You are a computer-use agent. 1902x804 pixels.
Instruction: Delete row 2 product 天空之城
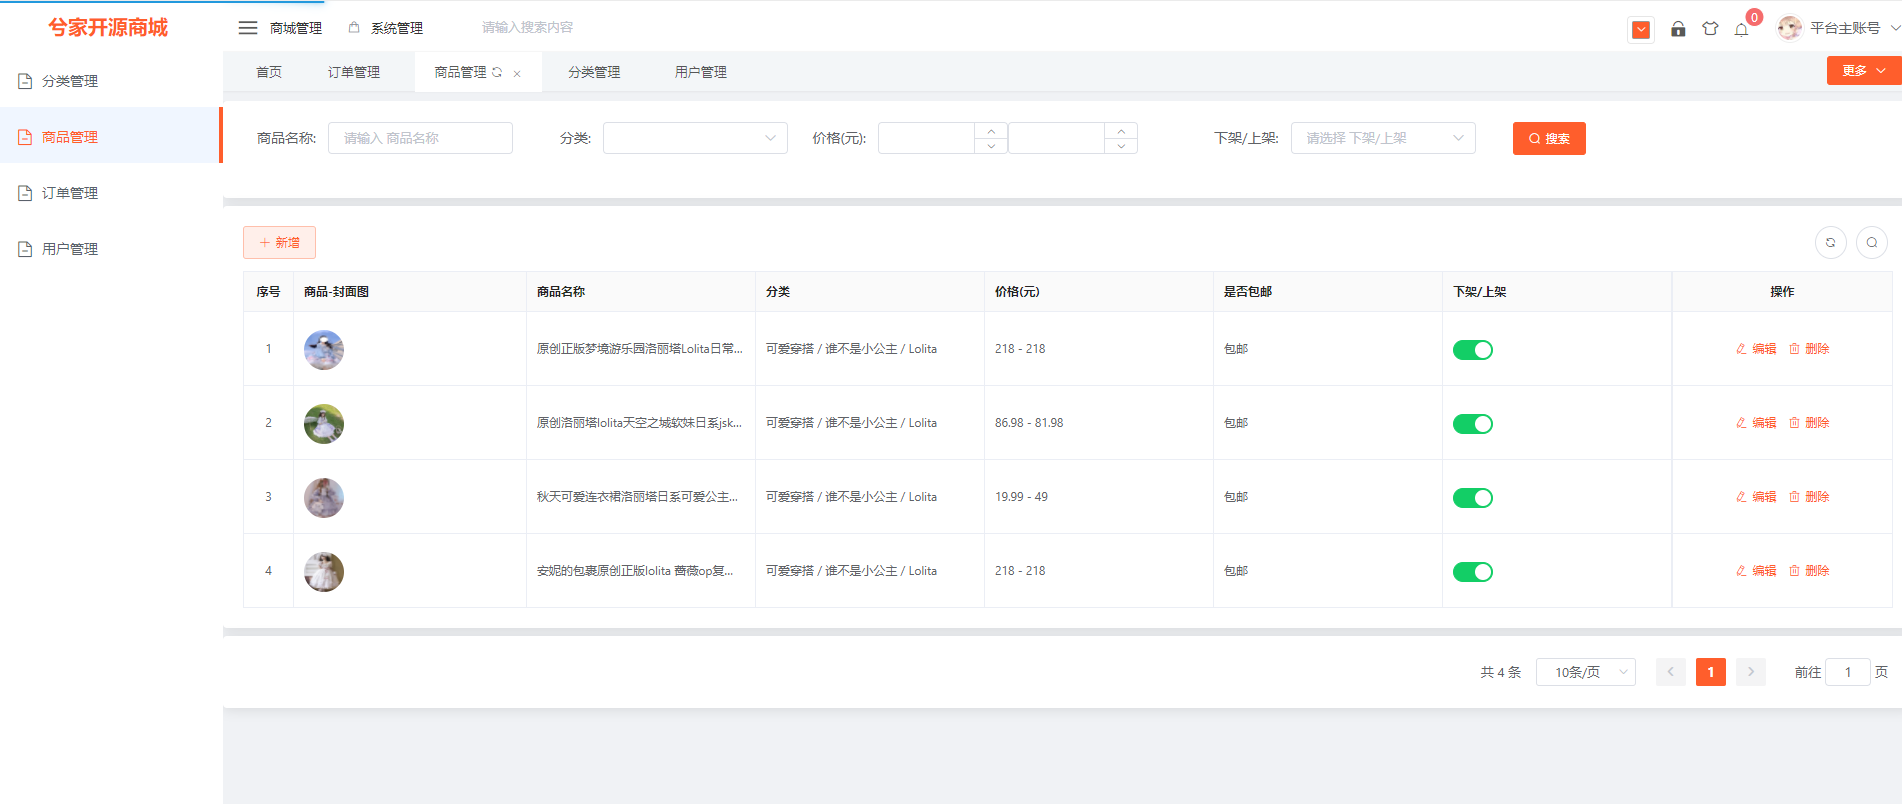[x=1809, y=423]
